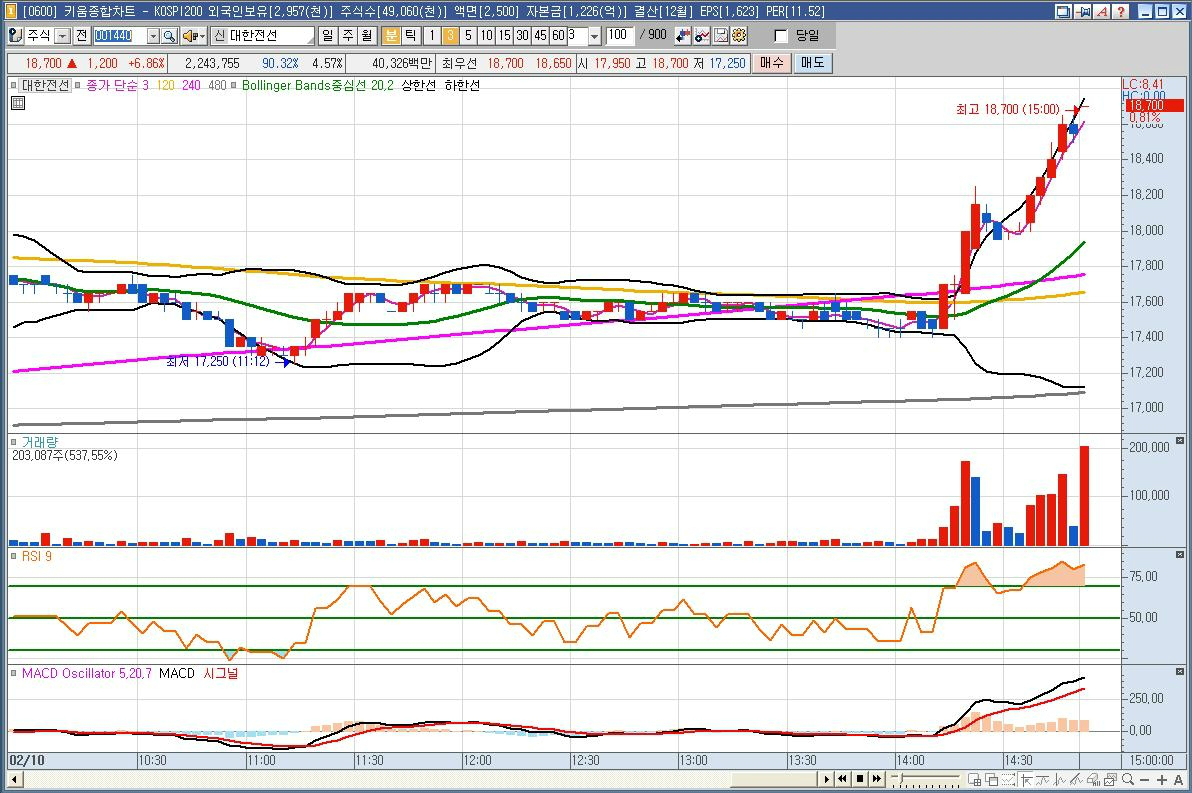
Task: Click the crosshair cursor tool icon
Action: [x=1026, y=780]
